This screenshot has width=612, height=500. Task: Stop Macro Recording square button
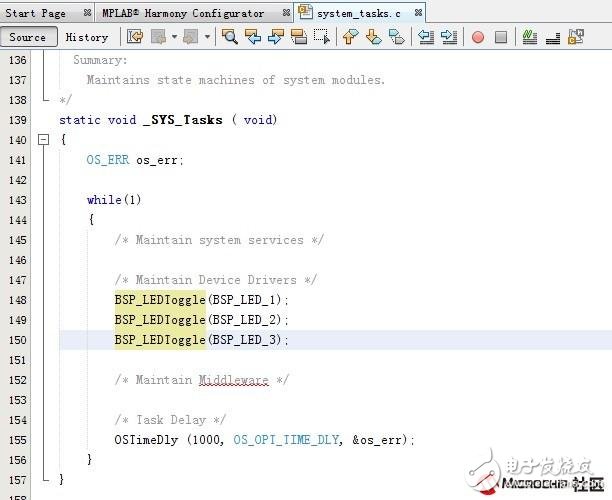point(501,37)
